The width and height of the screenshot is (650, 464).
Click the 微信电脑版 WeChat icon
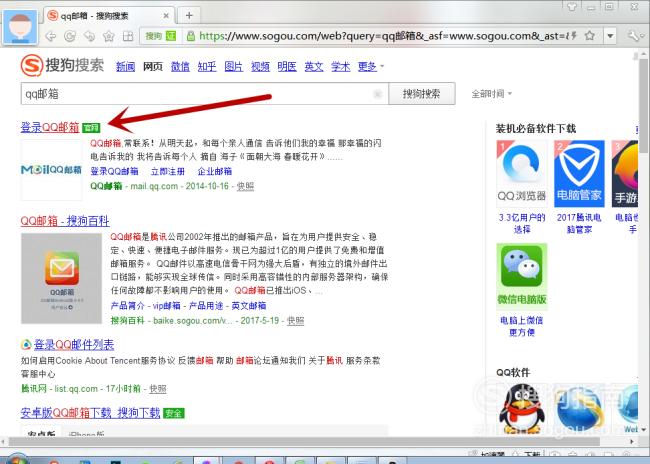[x=521, y=276]
